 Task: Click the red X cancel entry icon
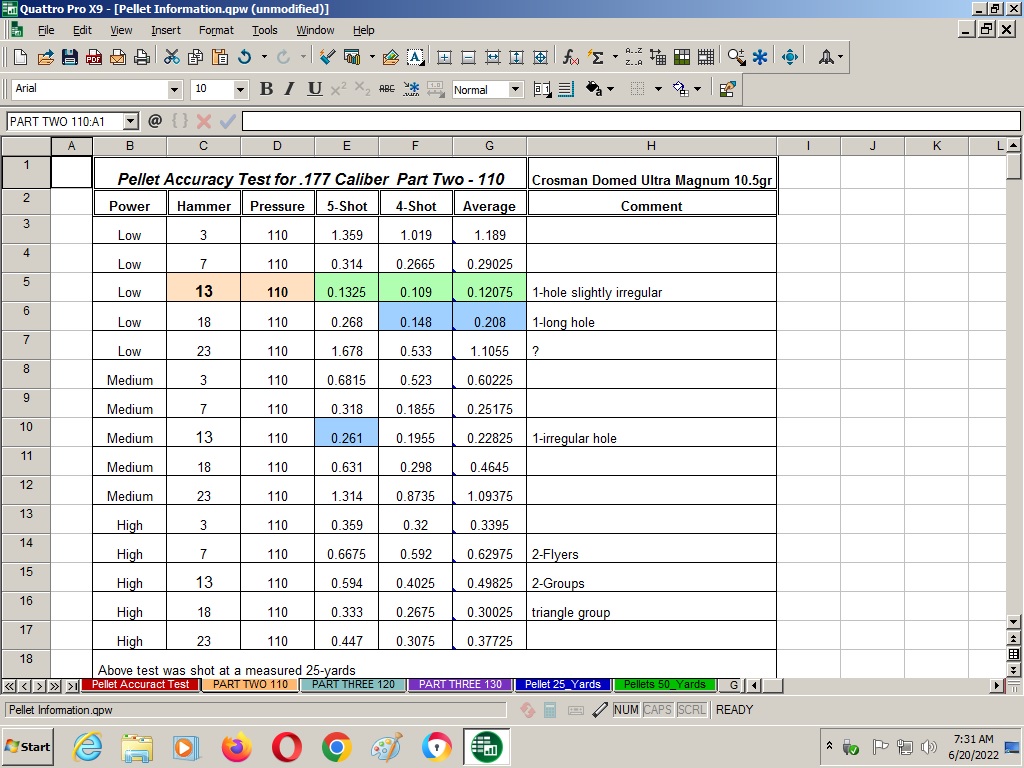pyautogui.click(x=204, y=121)
